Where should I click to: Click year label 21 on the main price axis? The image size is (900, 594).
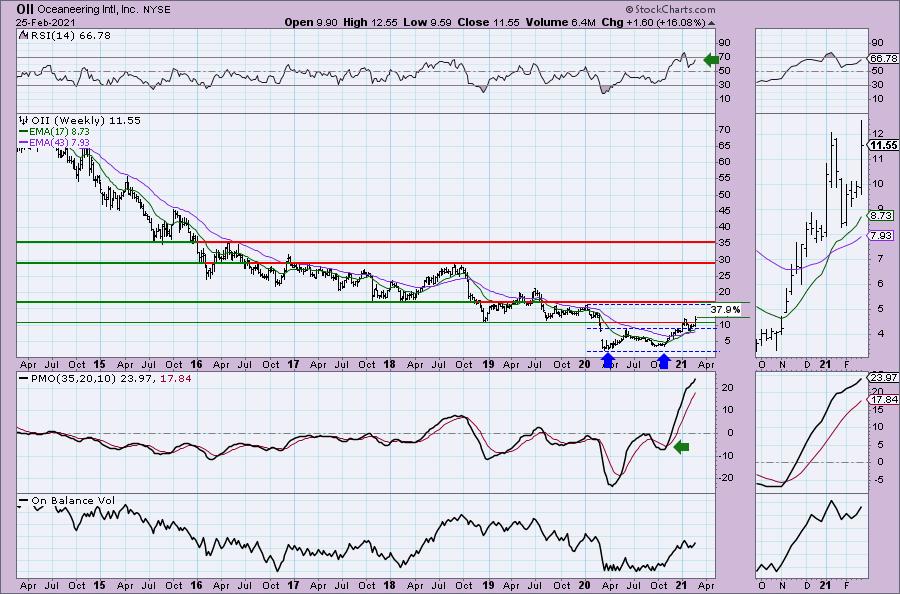click(x=682, y=364)
